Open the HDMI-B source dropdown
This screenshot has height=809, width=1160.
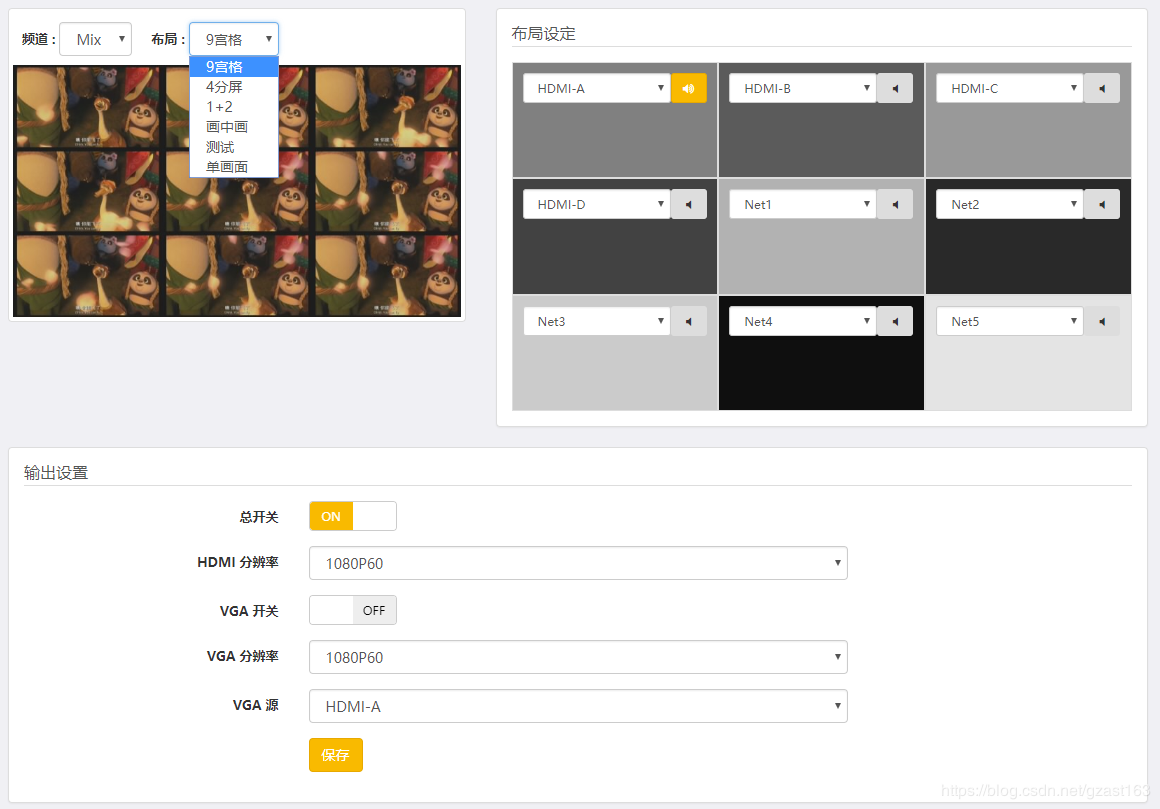pos(803,88)
